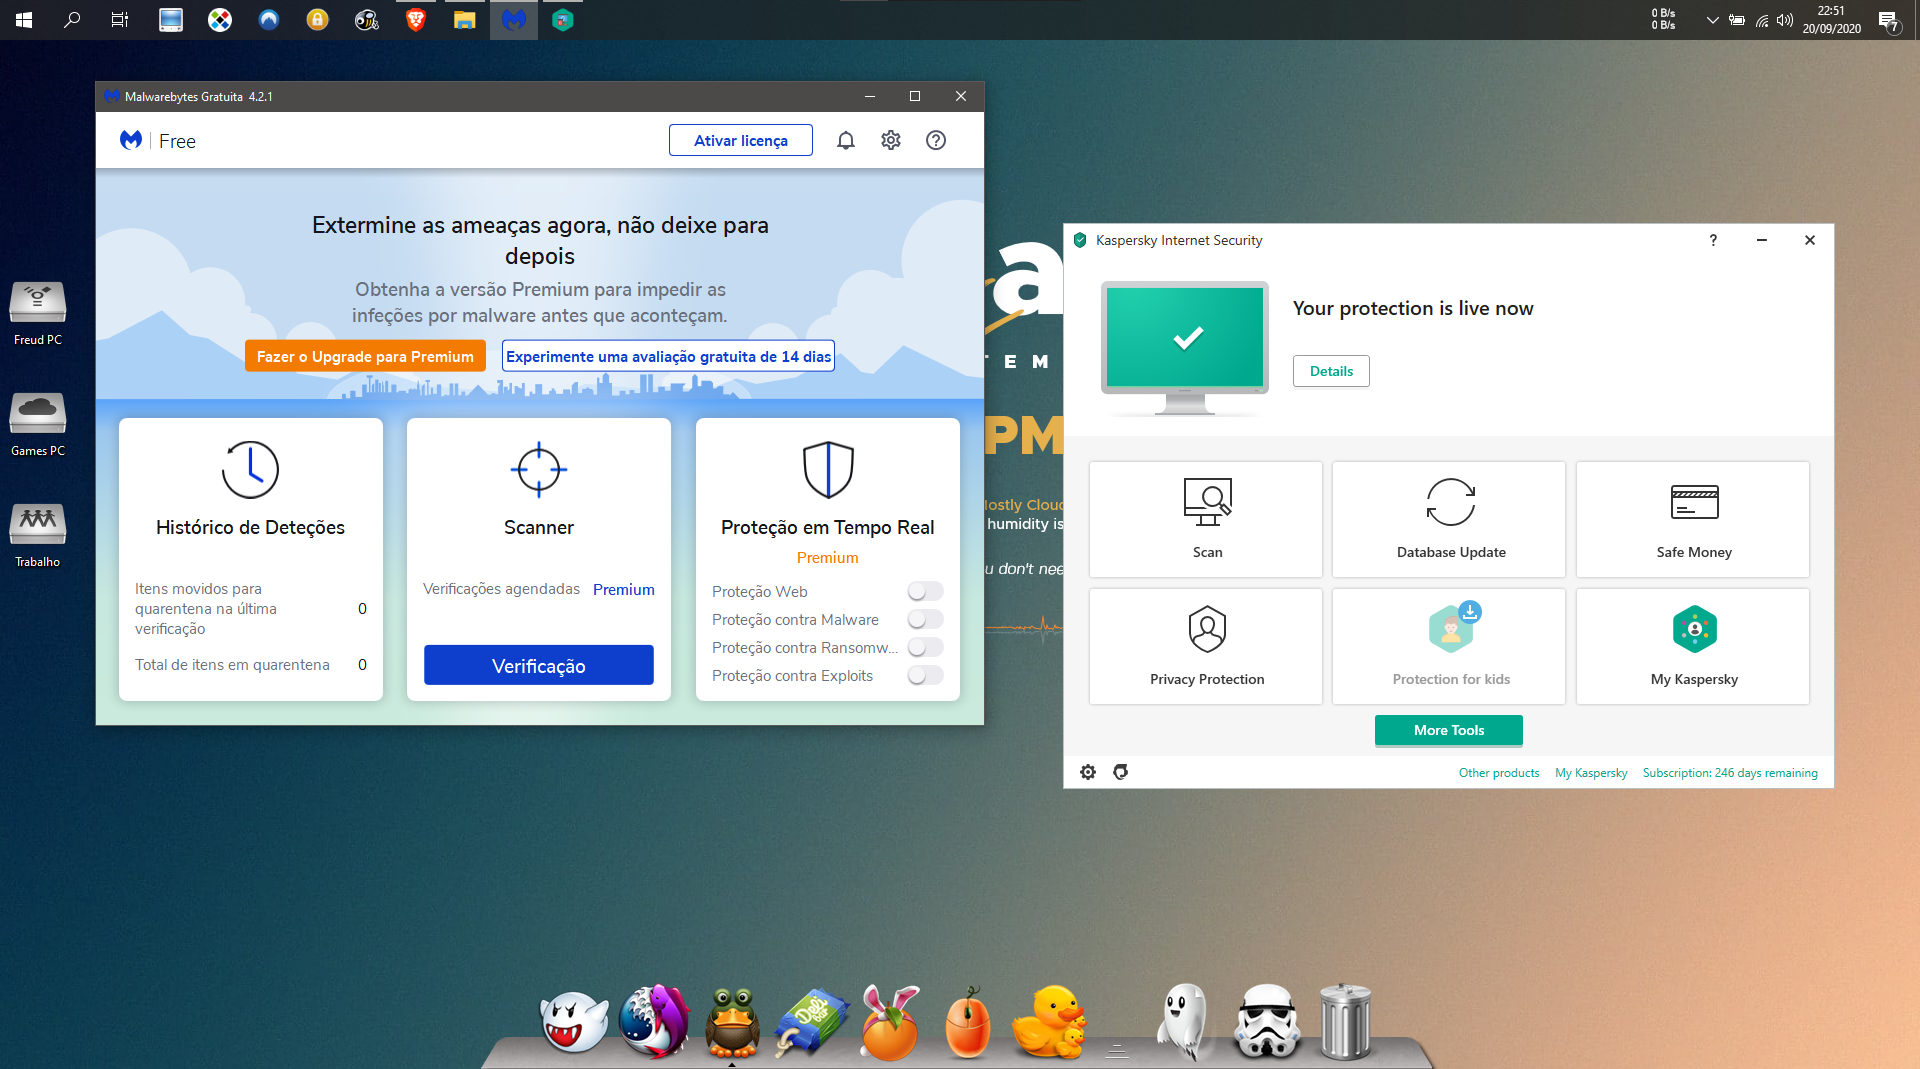Open Malwarebytes notifications bell
Image resolution: width=1920 pixels, height=1069 pixels.
846,141
